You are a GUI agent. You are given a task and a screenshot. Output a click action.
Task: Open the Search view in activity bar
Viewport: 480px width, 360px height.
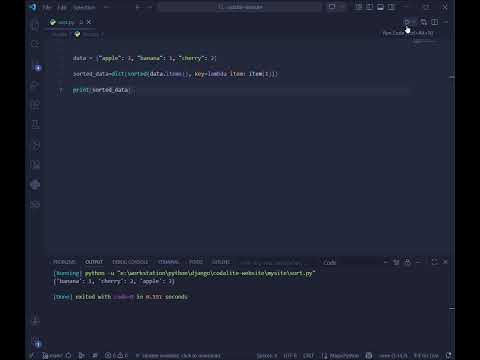tap(35, 44)
